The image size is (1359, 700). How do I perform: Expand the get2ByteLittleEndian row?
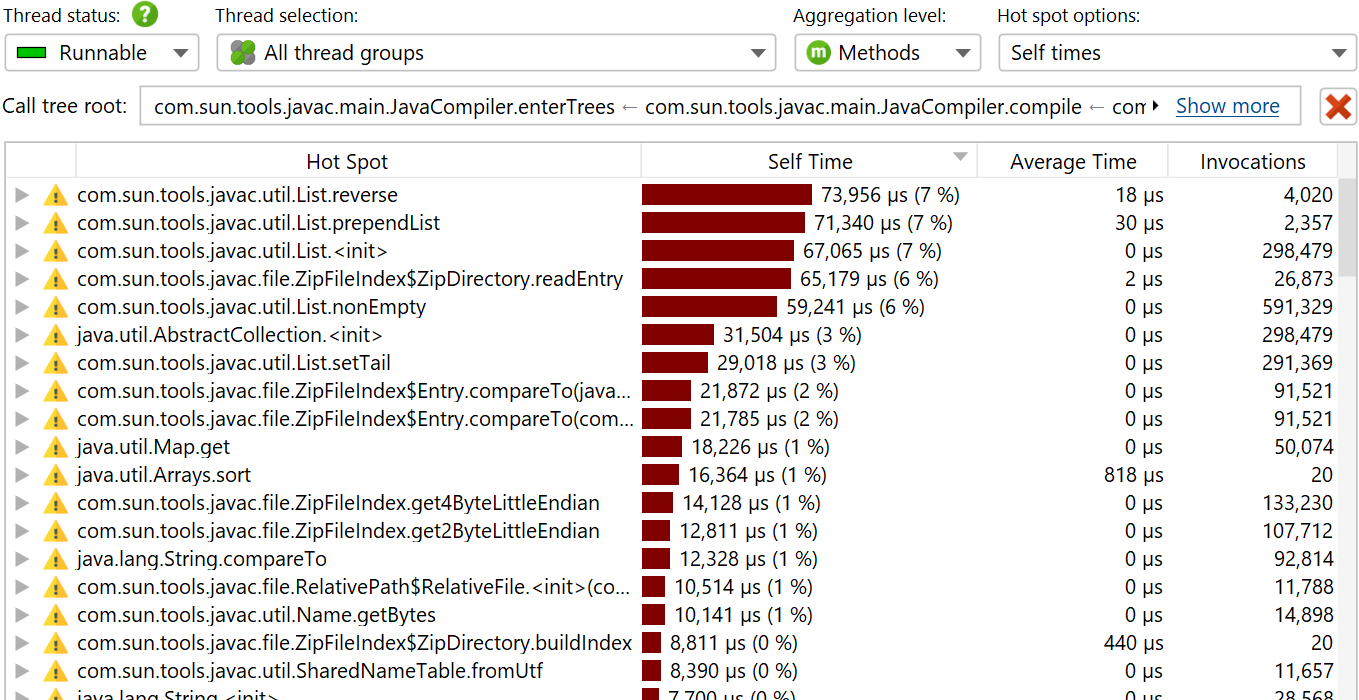click(22, 531)
